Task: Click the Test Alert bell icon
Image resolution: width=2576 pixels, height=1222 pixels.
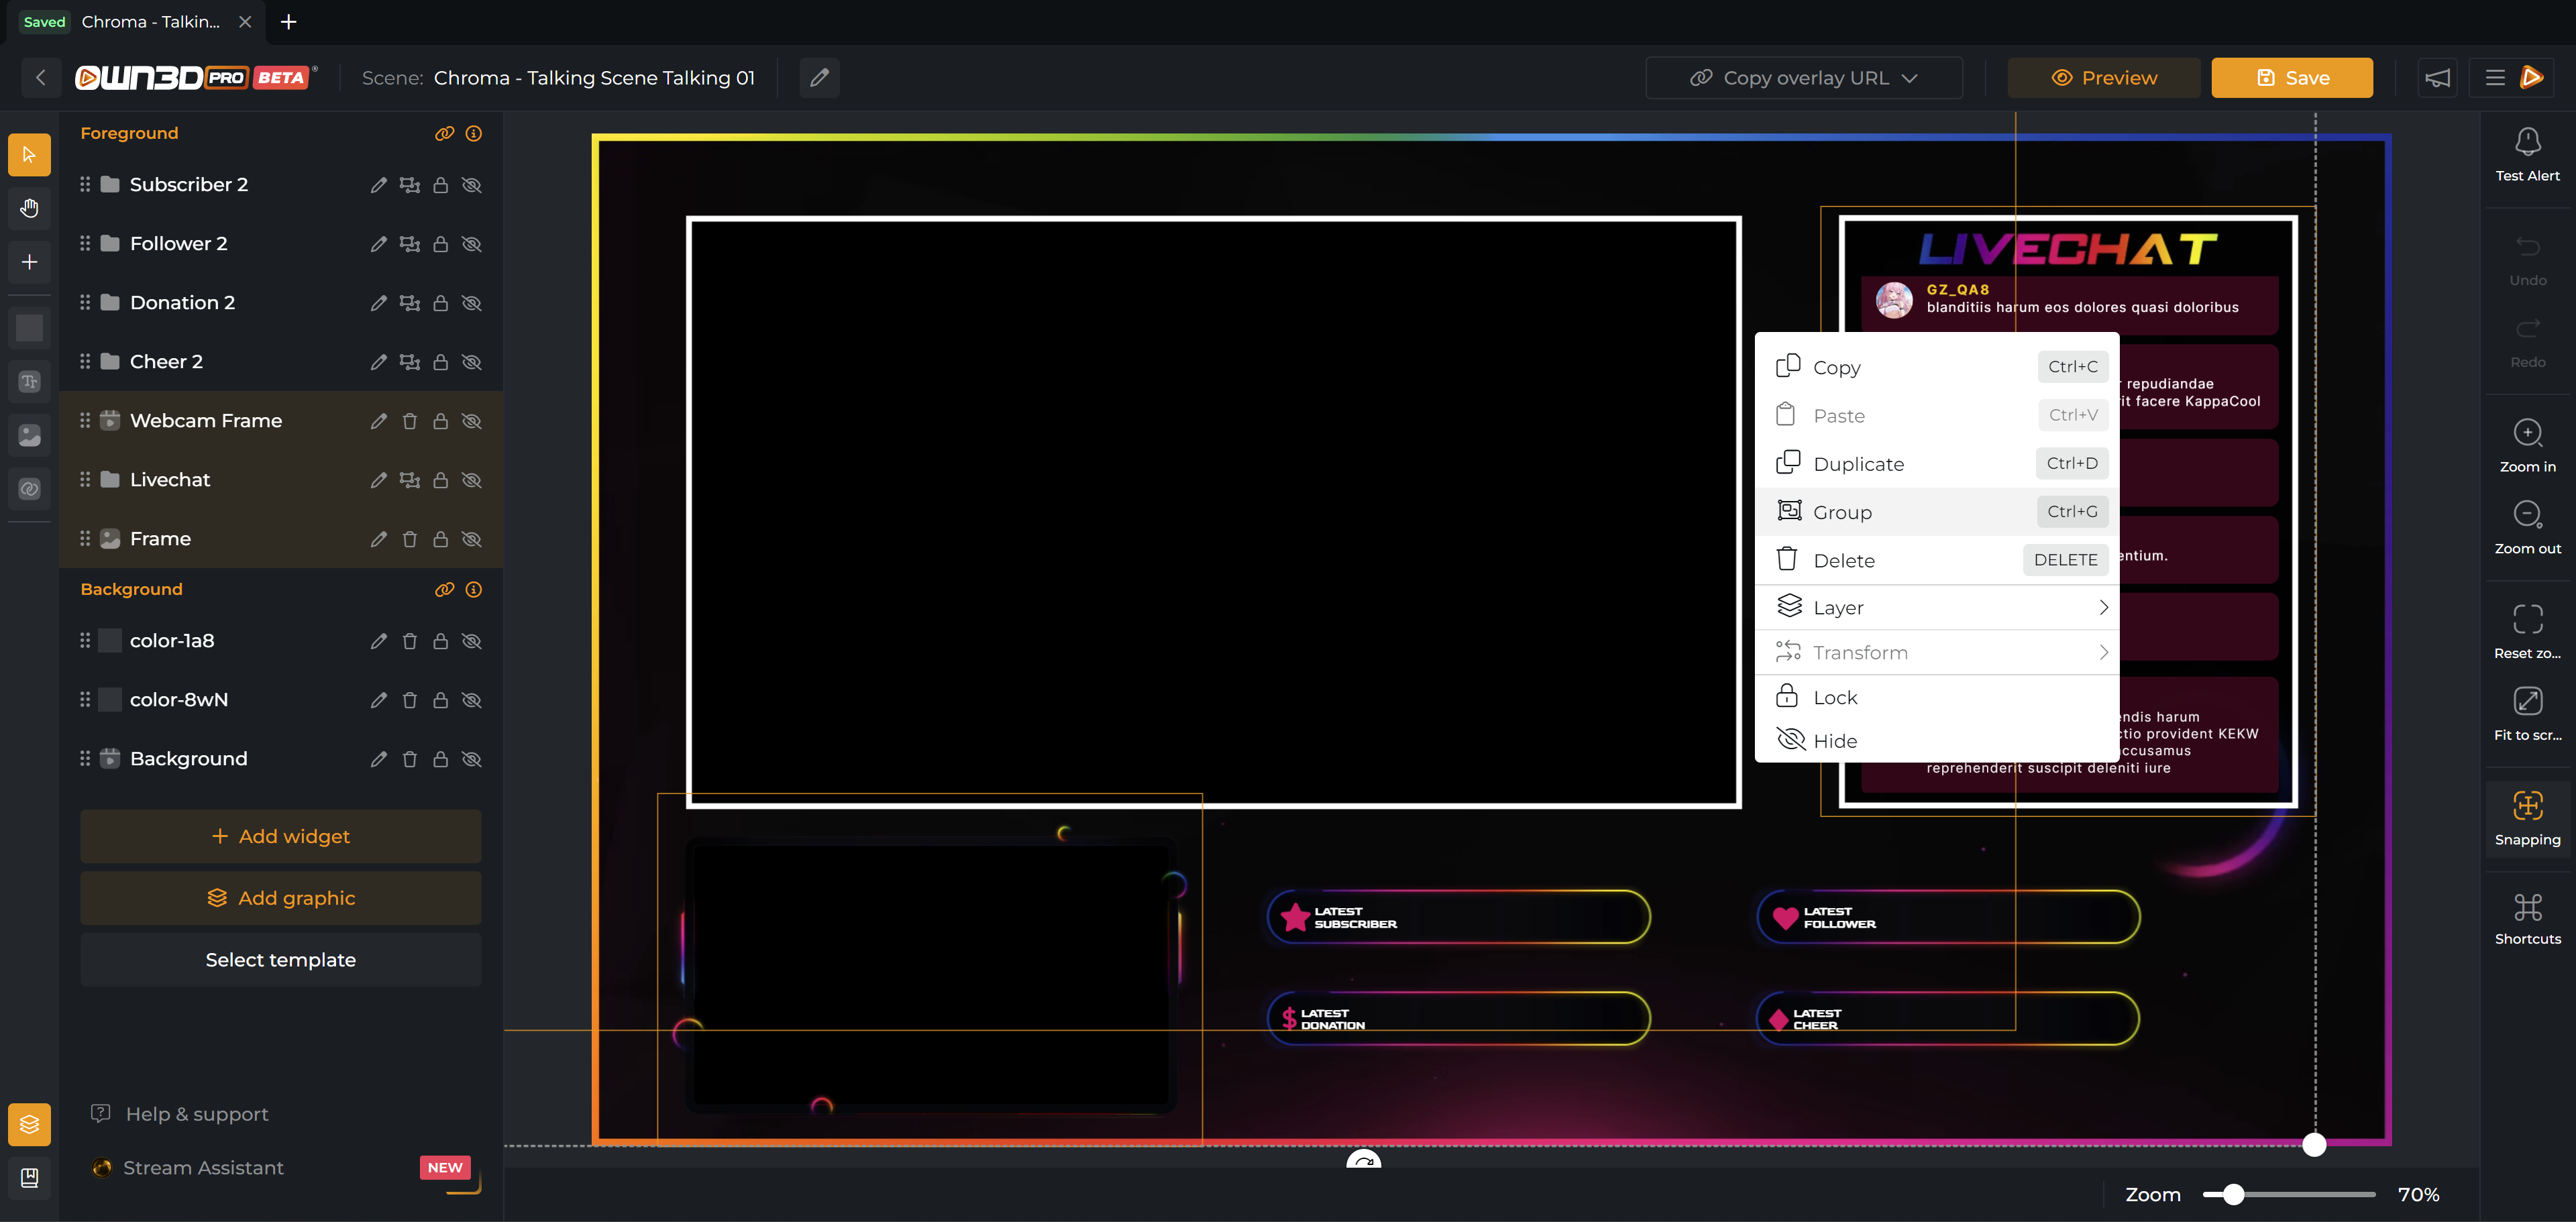Action: pos(2527,142)
